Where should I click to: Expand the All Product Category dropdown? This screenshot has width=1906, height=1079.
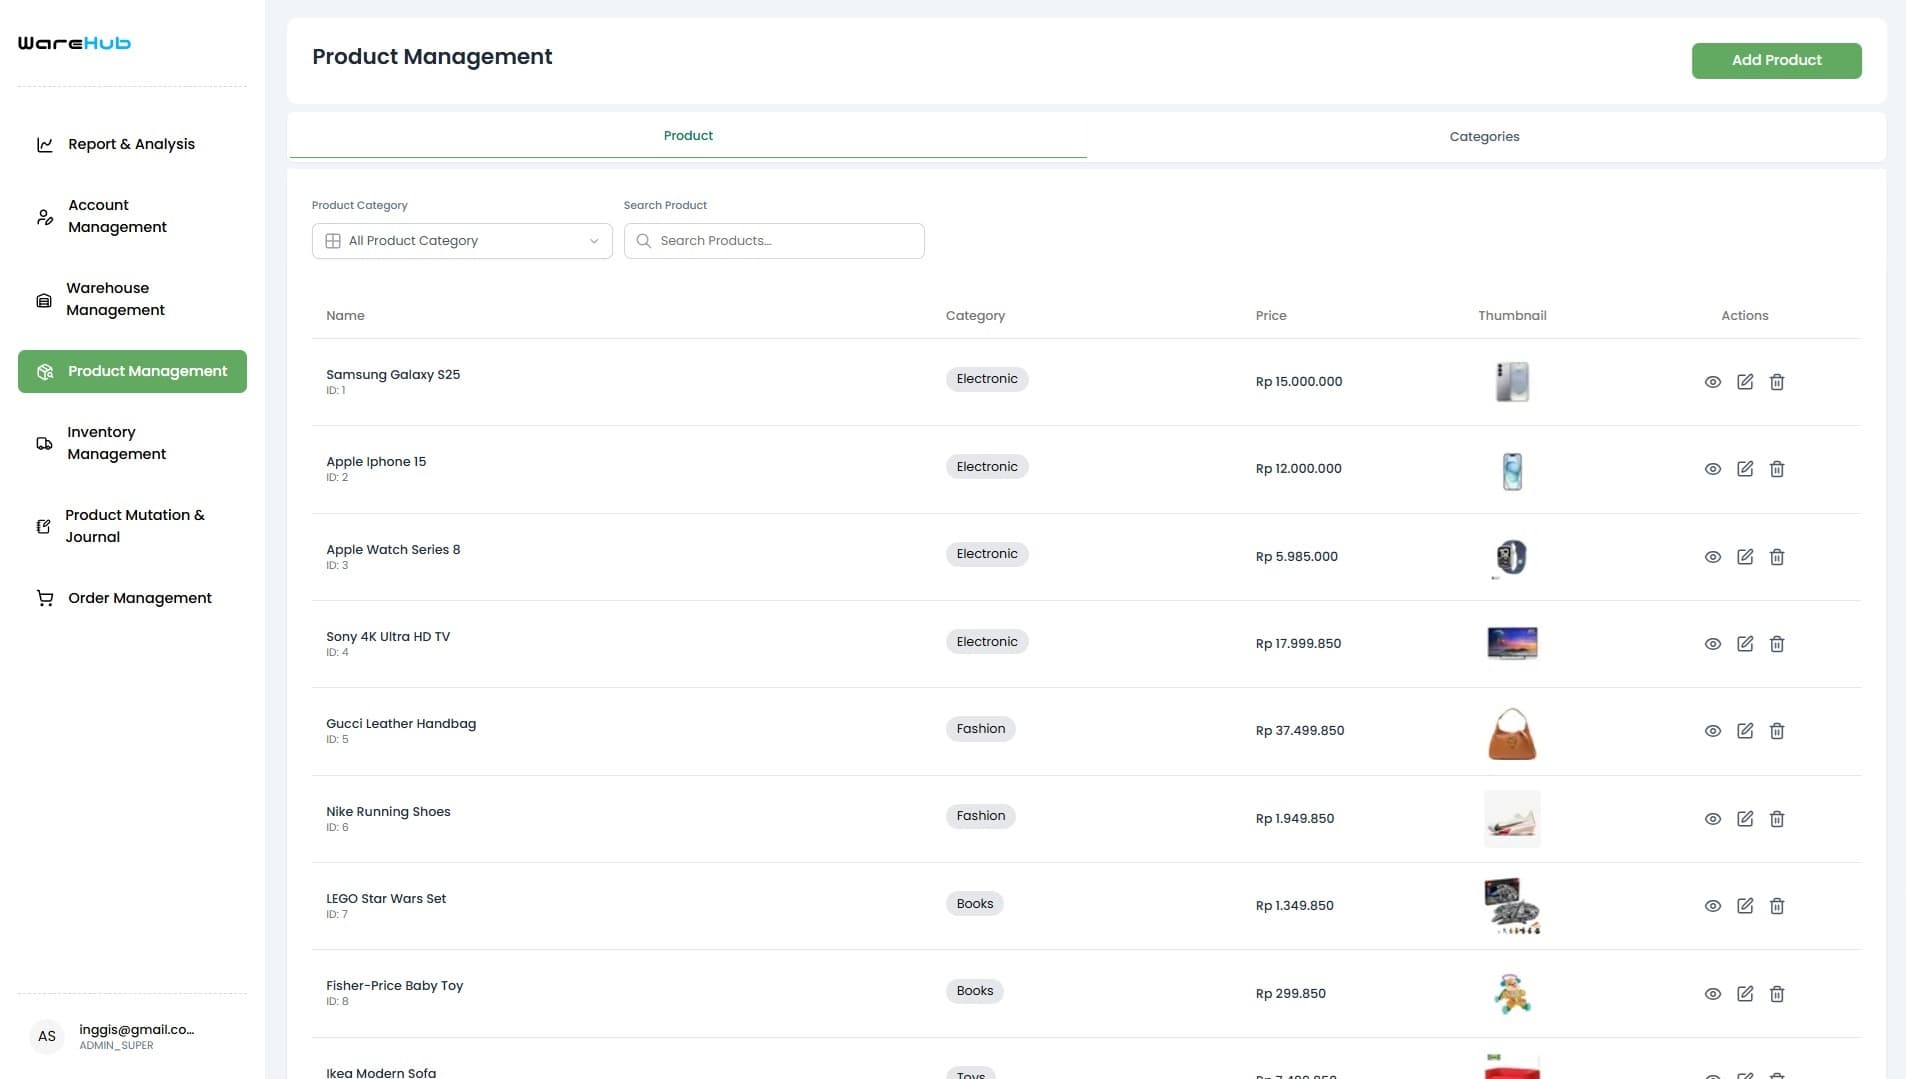coord(461,240)
